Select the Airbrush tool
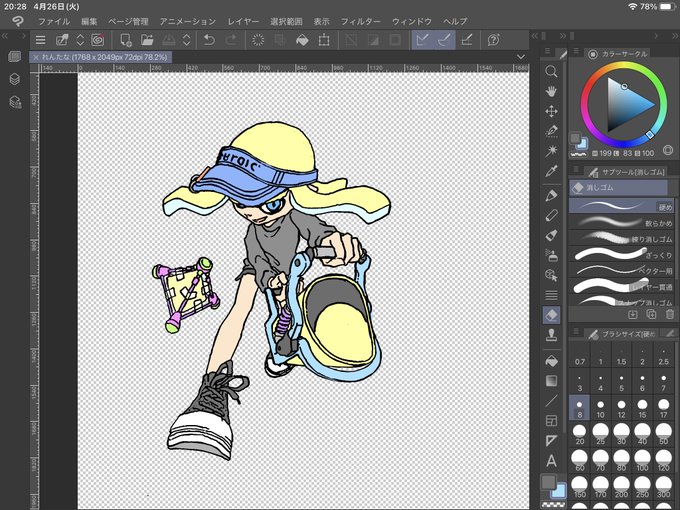This screenshot has width=680, height=510. tap(551, 255)
